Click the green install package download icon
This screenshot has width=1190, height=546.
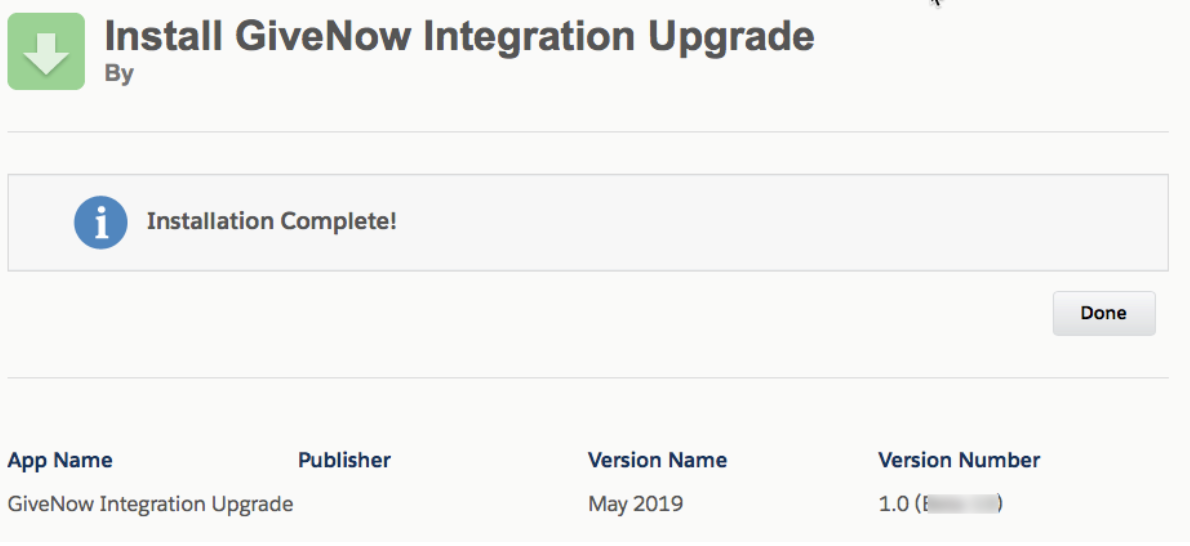[x=46, y=51]
